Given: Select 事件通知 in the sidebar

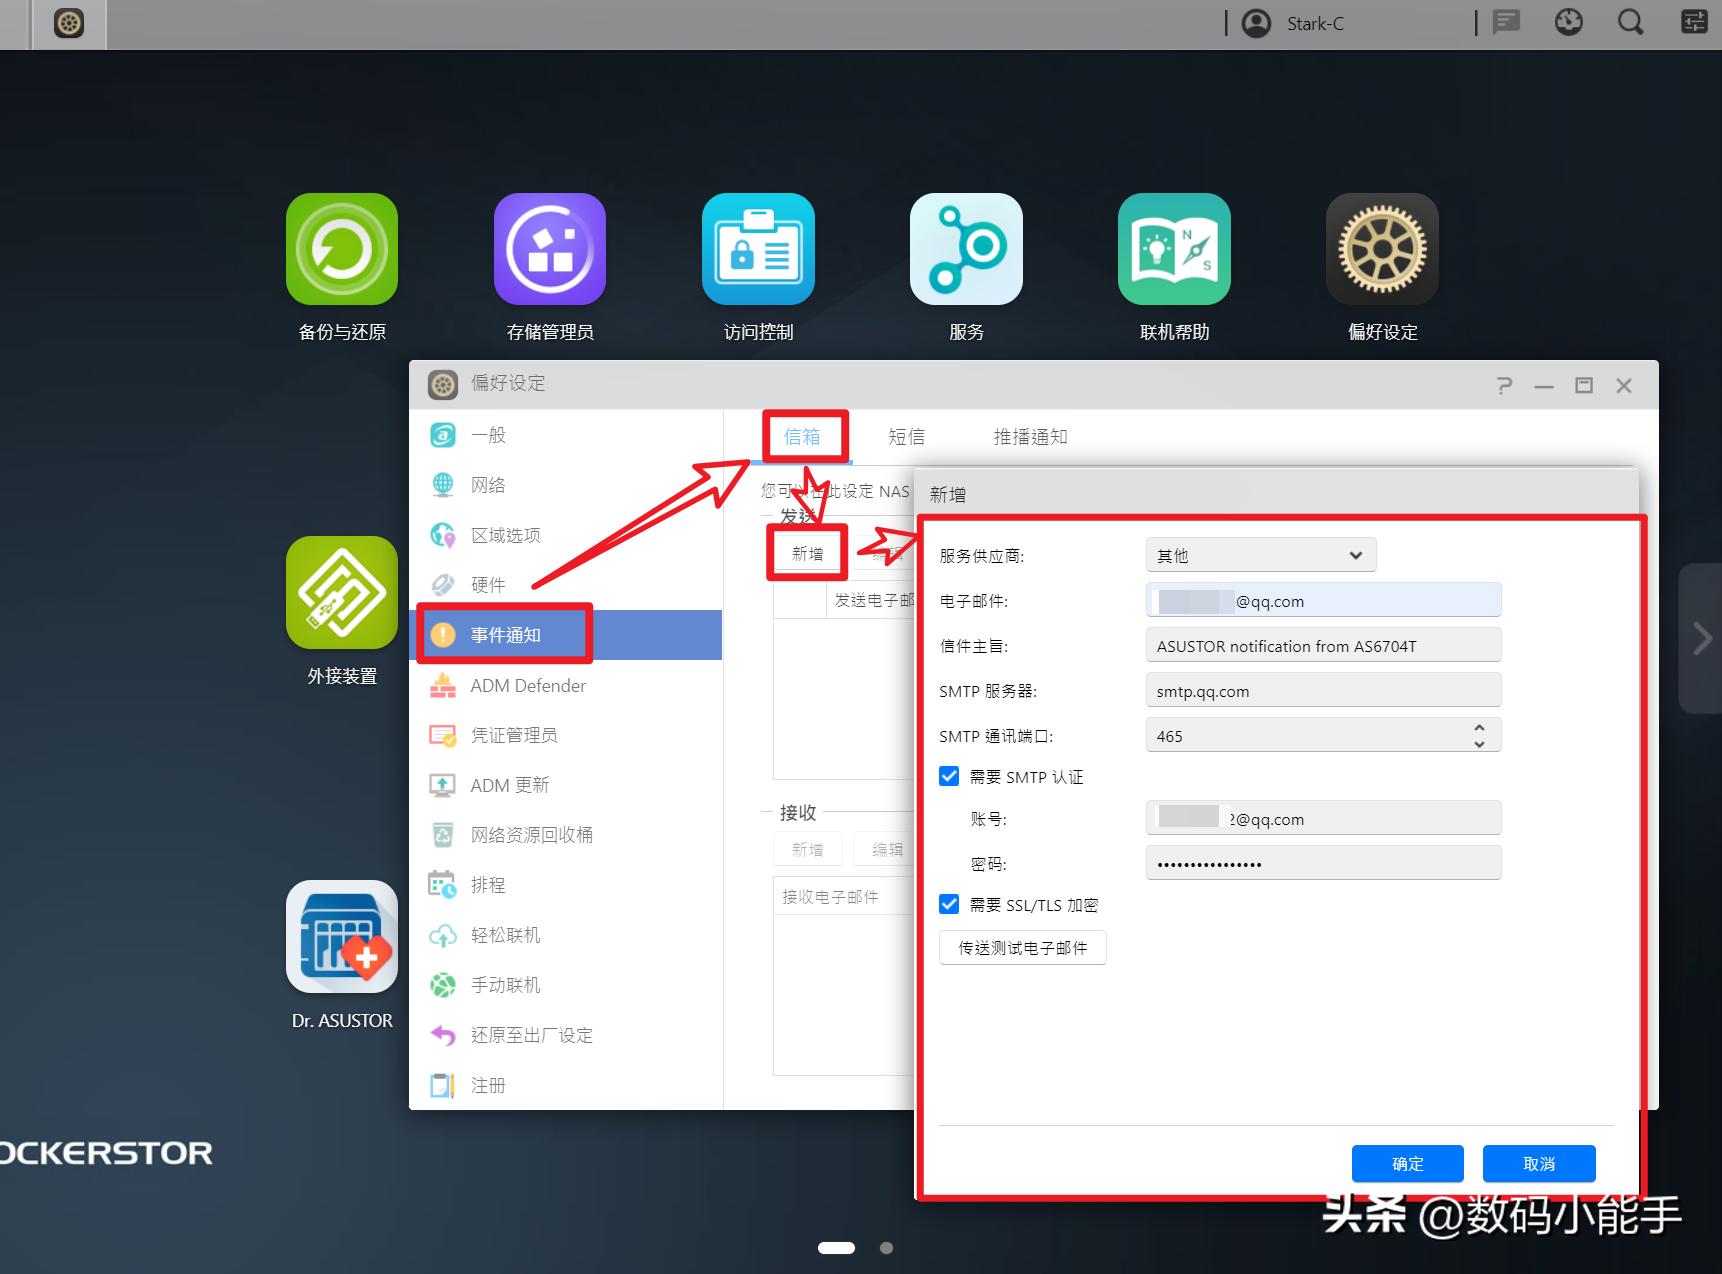Looking at the screenshot, I should pos(566,635).
